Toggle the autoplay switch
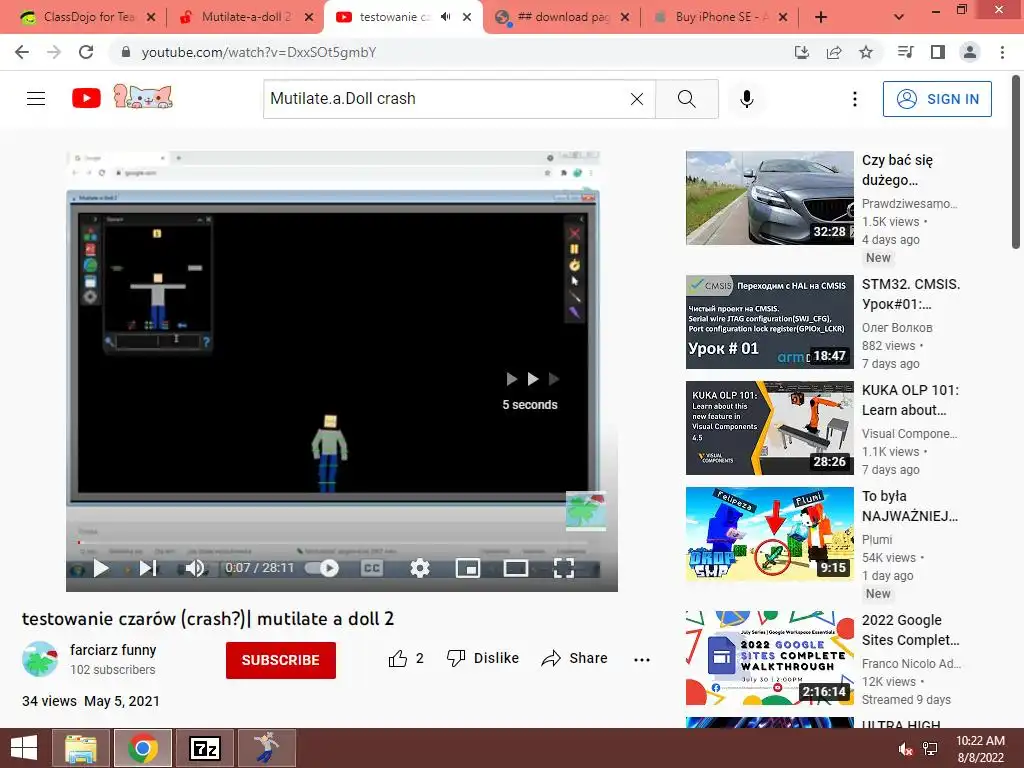This screenshot has height=768, width=1024. (322, 568)
